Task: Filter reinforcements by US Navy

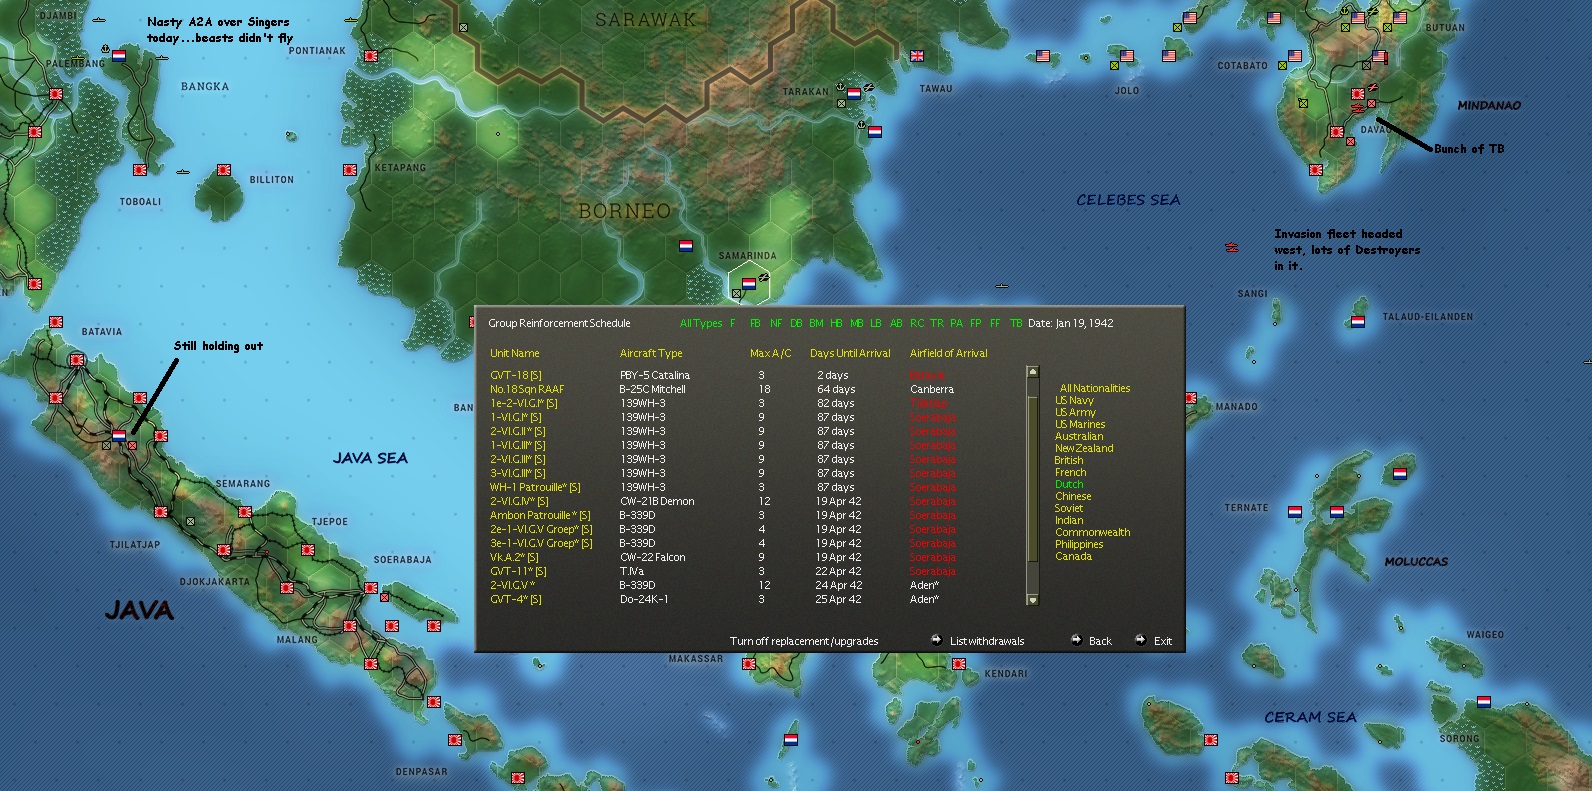Action: [x=1074, y=400]
